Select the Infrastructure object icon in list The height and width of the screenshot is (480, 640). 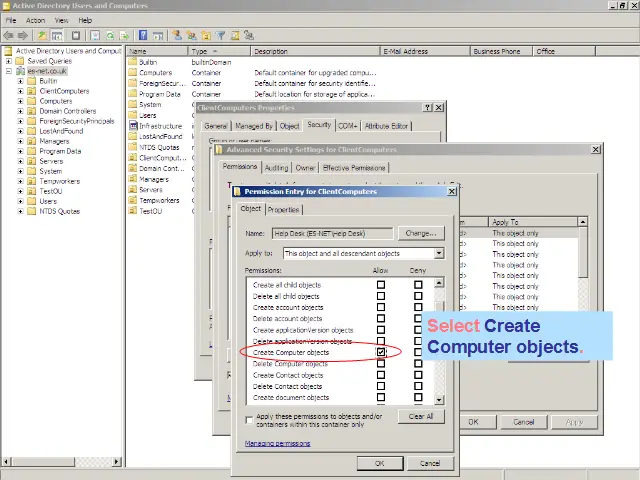(133, 126)
